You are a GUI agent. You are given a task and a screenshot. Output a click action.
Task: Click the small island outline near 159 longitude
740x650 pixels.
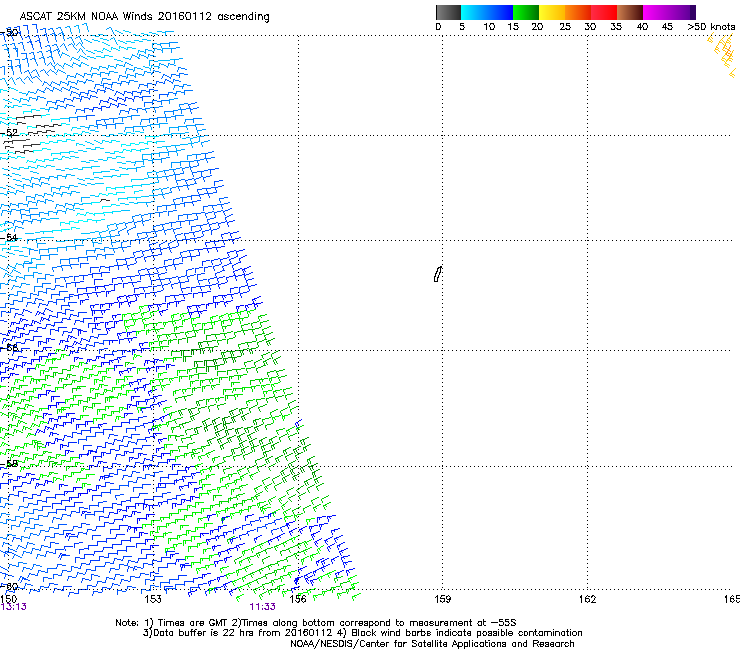[438, 274]
